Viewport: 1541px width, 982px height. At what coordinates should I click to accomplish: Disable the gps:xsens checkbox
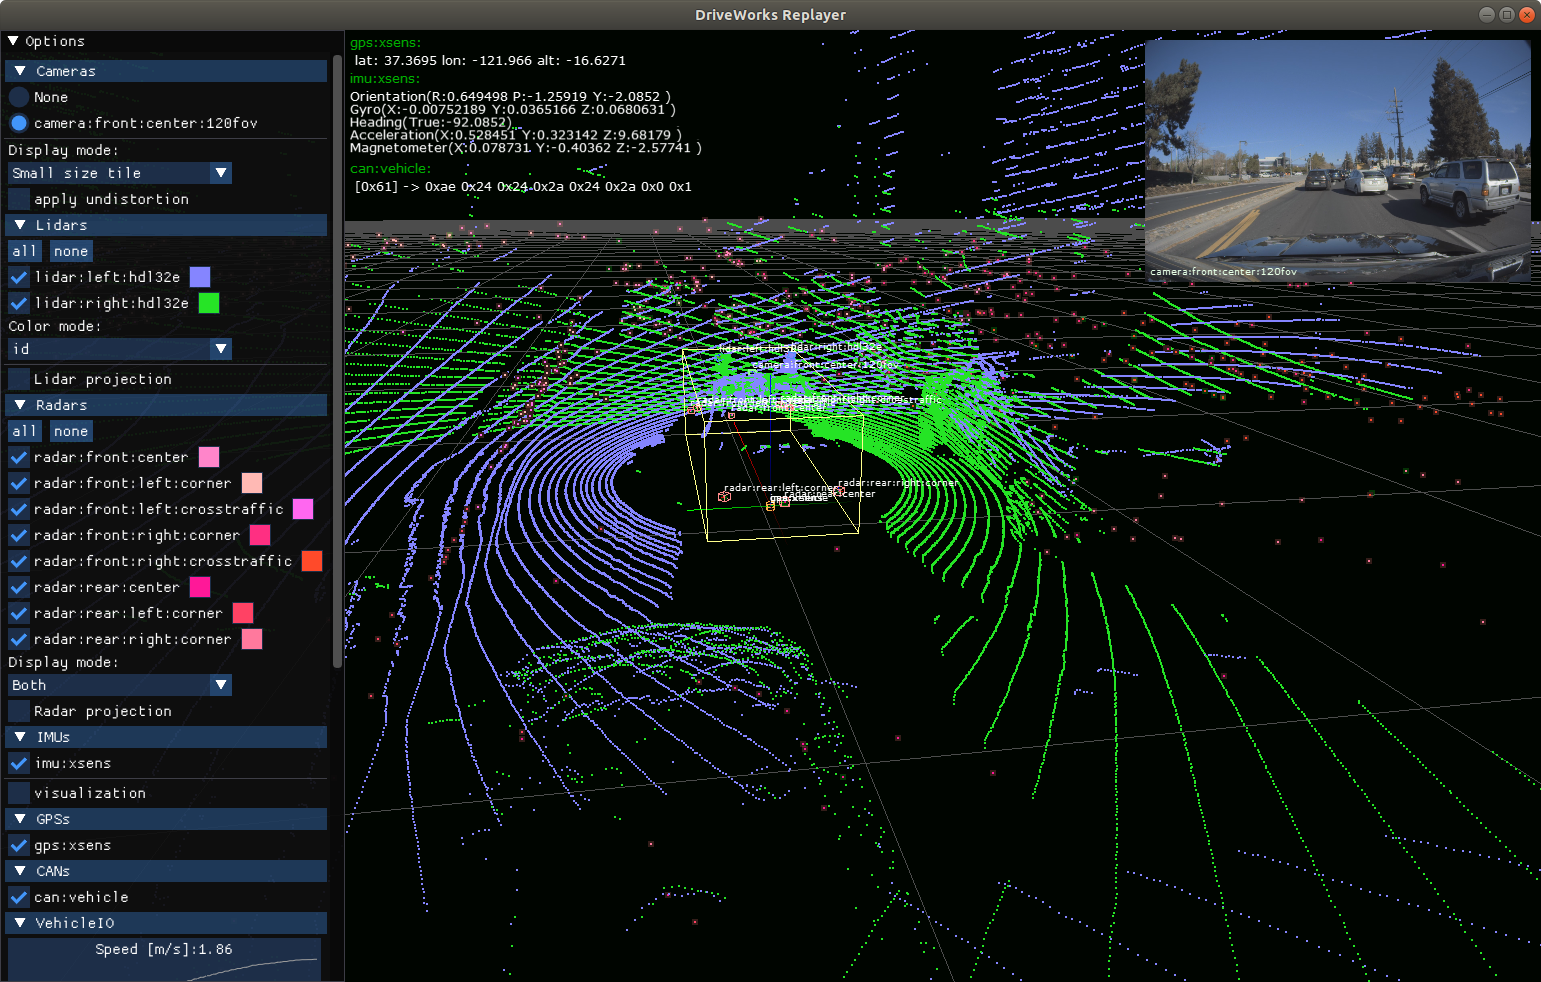click(19, 845)
